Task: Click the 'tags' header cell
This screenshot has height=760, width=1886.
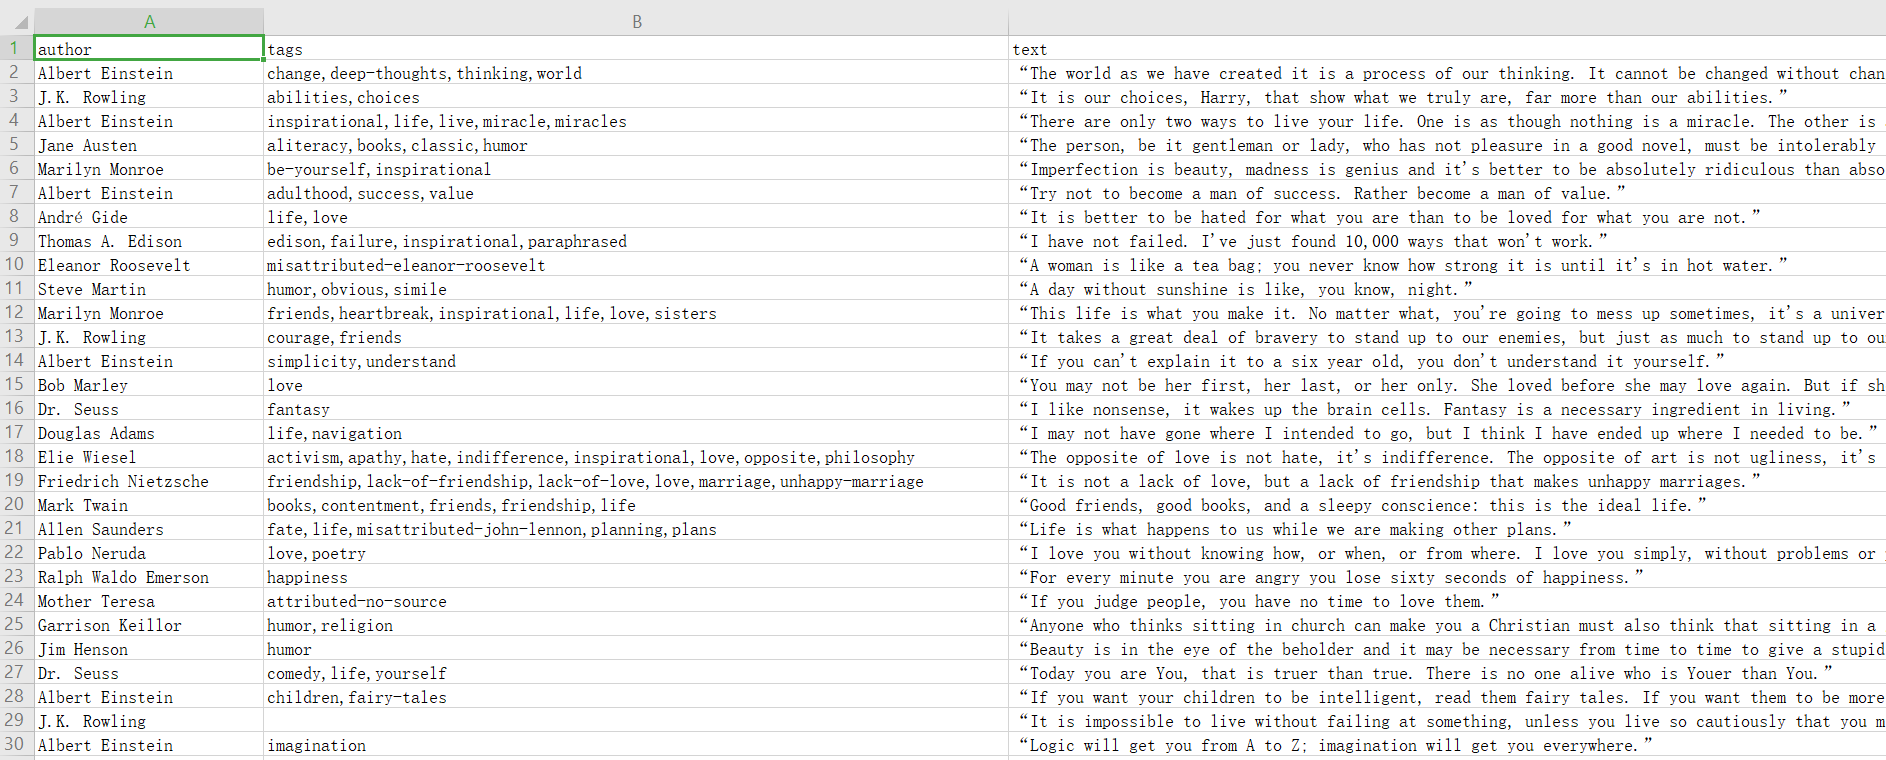Action: tap(636, 49)
